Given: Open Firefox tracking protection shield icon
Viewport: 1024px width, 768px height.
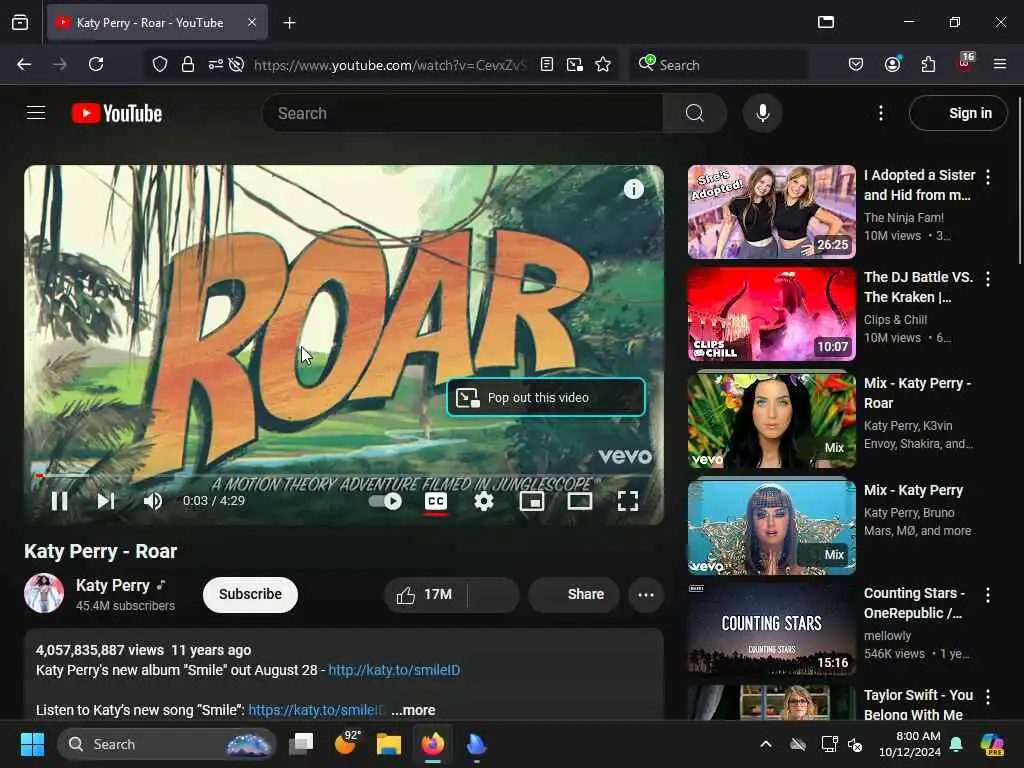Looking at the screenshot, I should coord(160,64).
